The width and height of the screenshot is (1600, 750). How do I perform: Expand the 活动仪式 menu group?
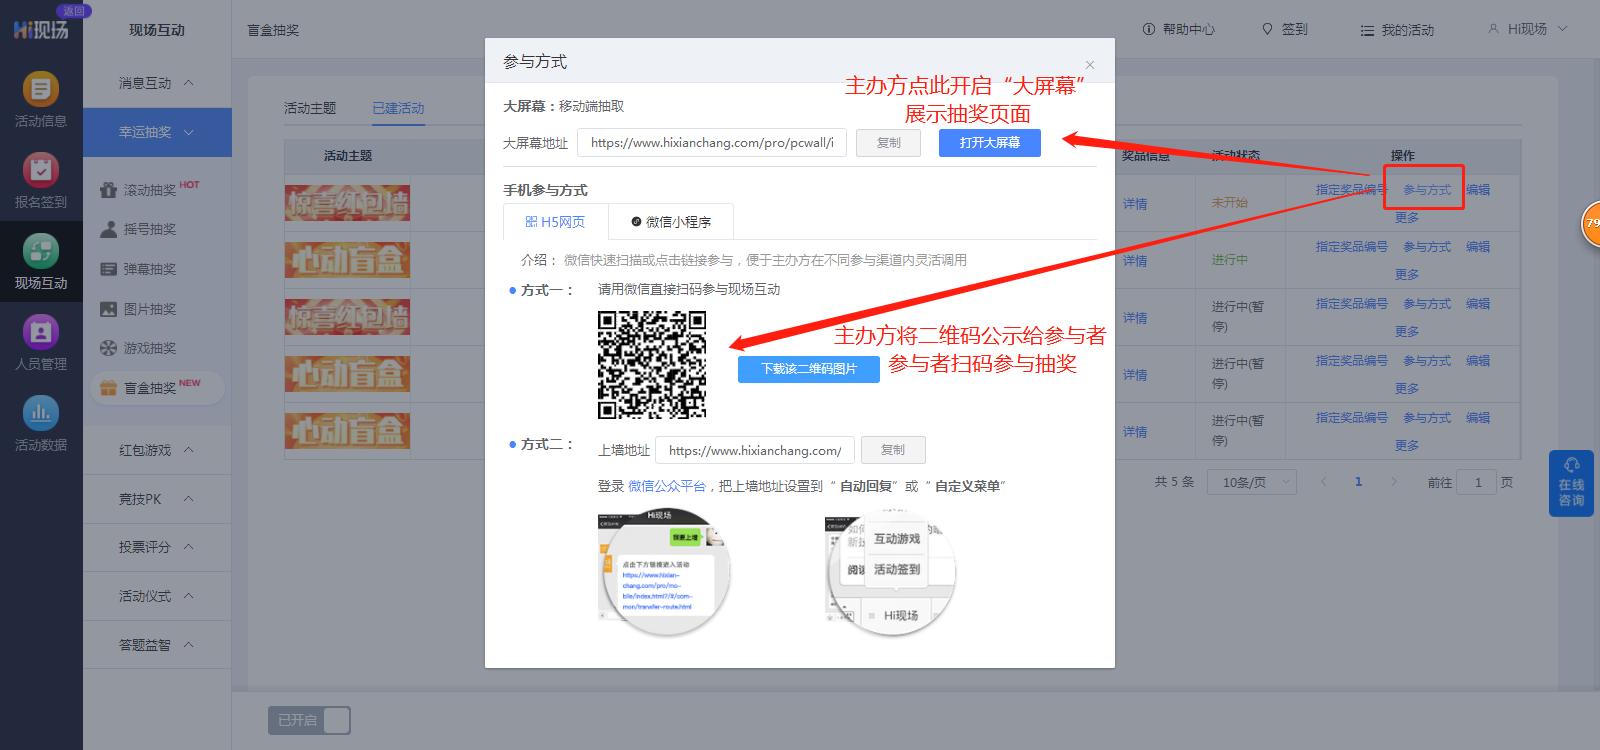[x=157, y=596]
